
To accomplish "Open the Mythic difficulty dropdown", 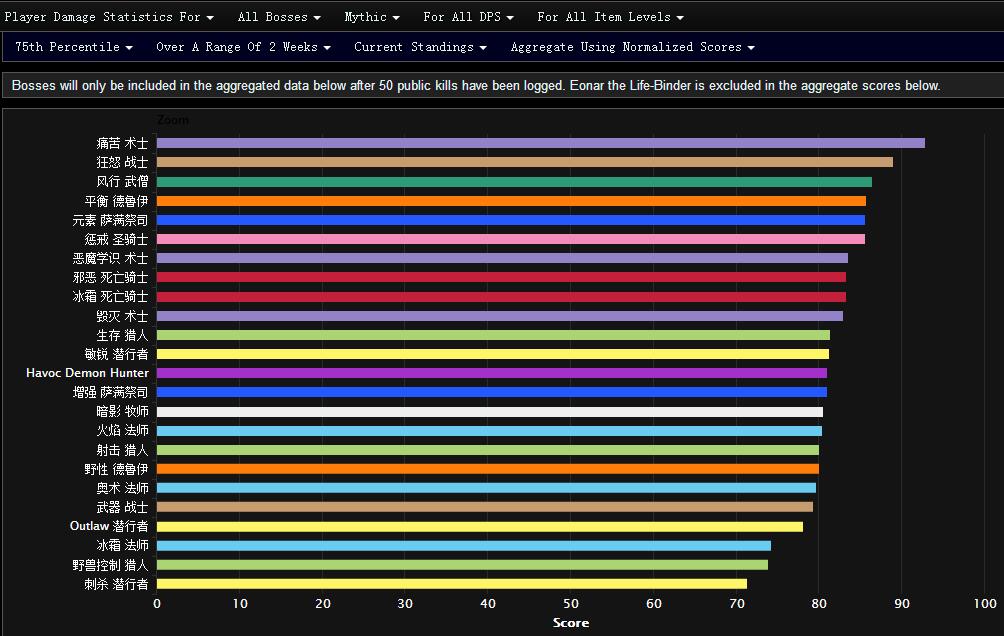I will 371,17.
